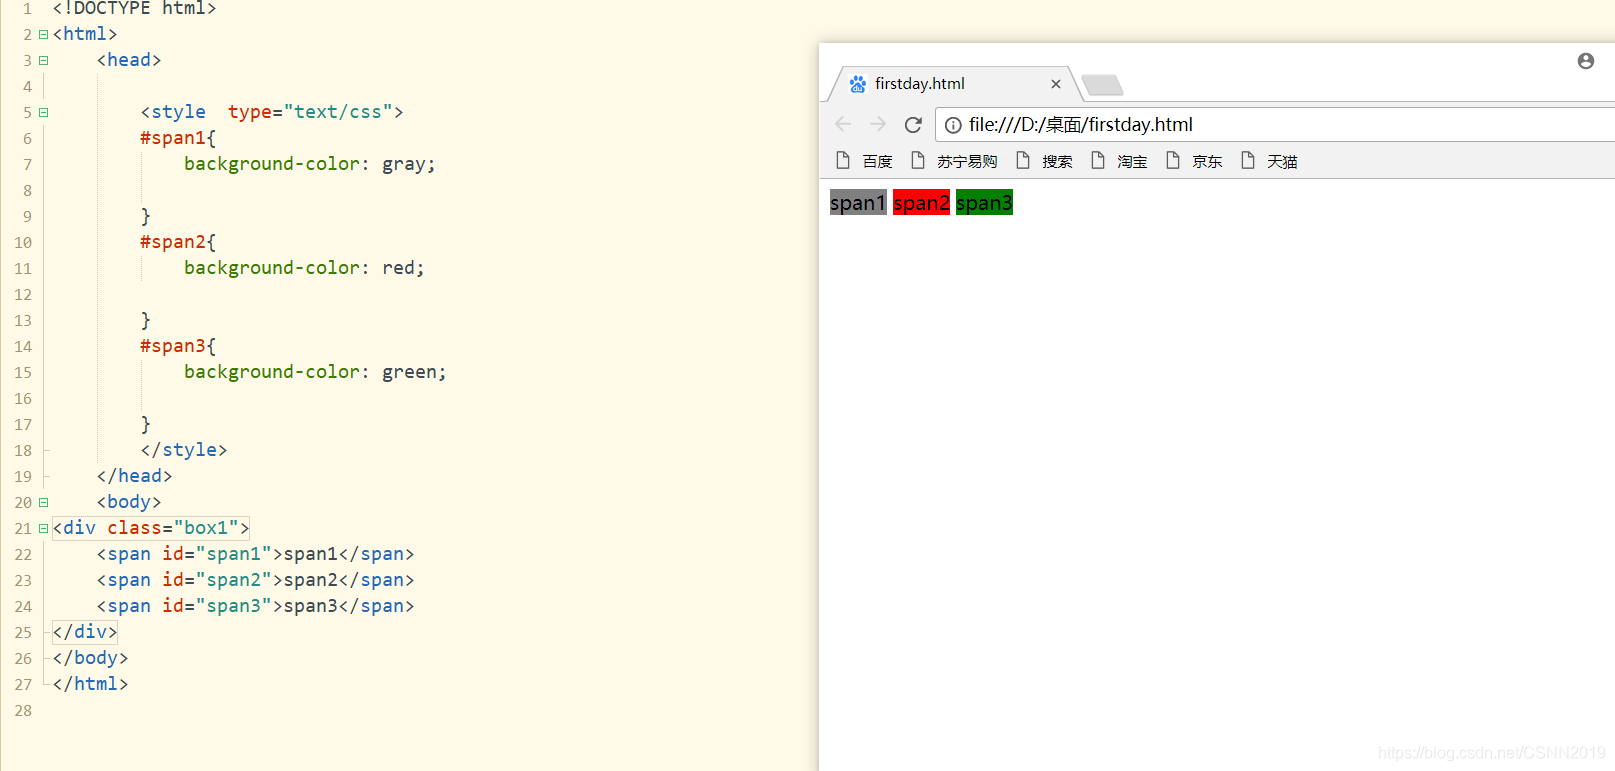Collapse the body fold marker on line 20
The width and height of the screenshot is (1615, 771).
click(x=43, y=502)
